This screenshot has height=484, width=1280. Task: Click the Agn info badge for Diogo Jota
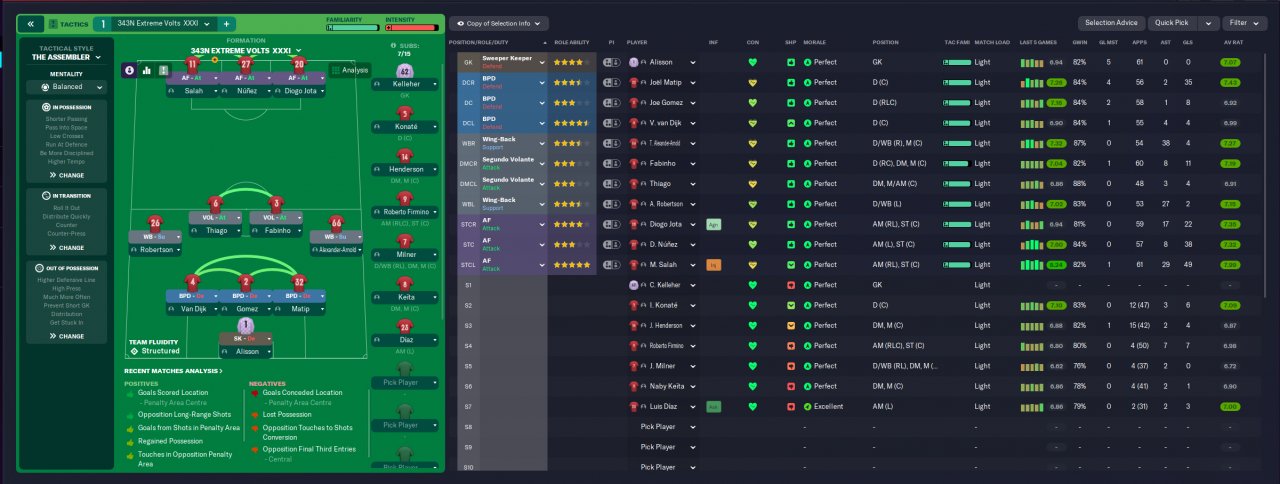coord(713,224)
